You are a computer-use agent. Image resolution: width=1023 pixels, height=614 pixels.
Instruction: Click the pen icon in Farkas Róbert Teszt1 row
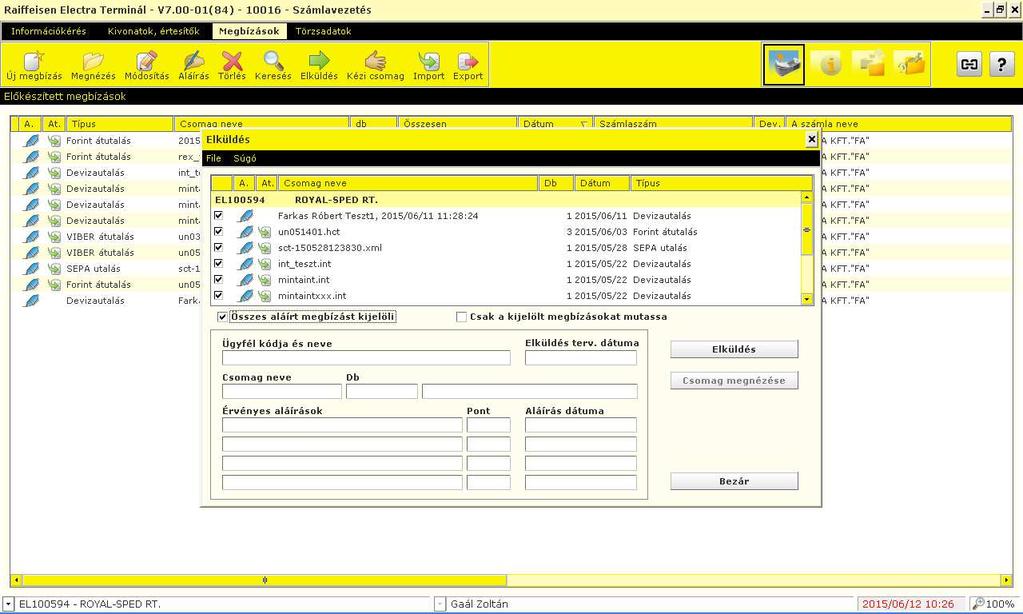pyautogui.click(x=246, y=216)
